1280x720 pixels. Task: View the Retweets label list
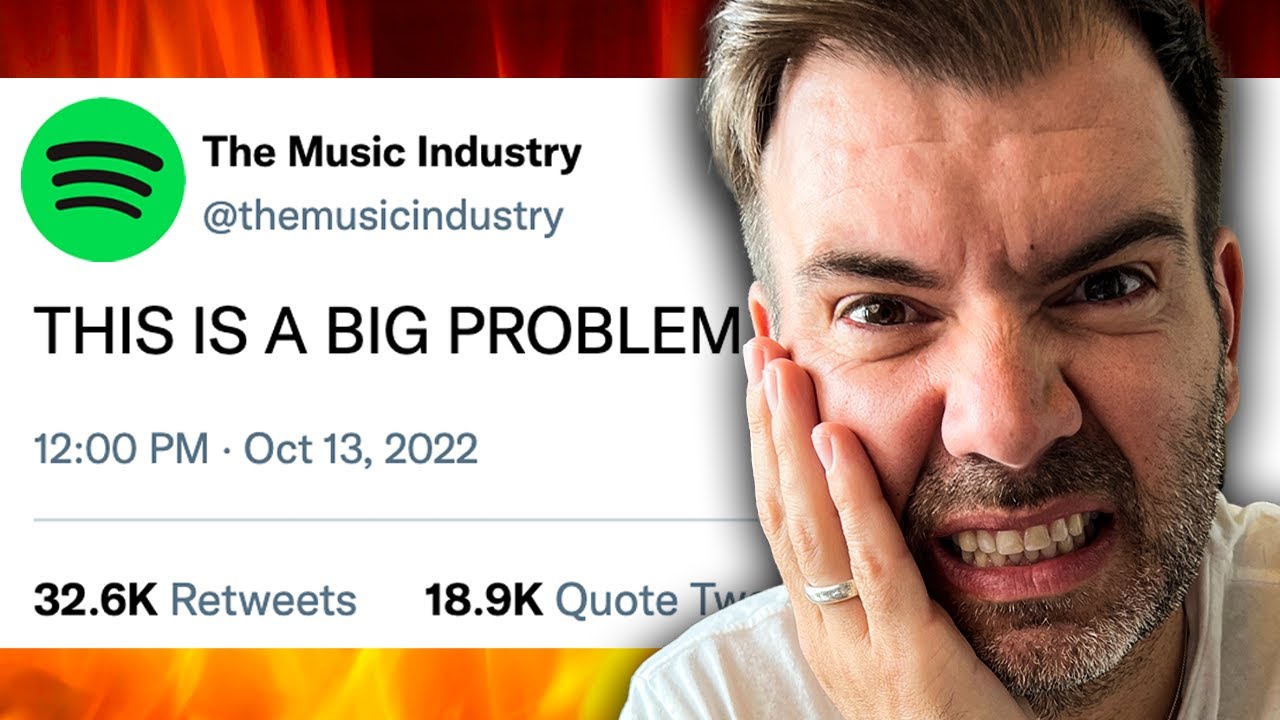tap(263, 601)
